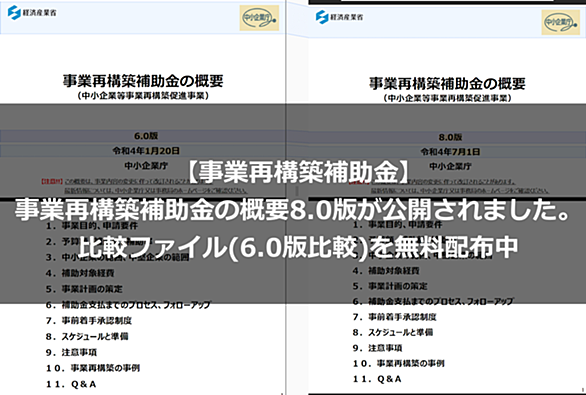The height and width of the screenshot is (395, 586).
Task: Click the 中小企業庁 emblem in the 6.0版 document
Action: pos(259,18)
